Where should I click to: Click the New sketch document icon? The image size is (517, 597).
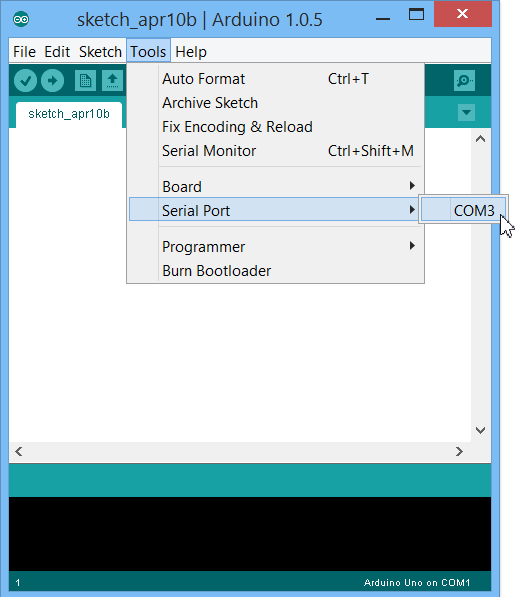85,80
